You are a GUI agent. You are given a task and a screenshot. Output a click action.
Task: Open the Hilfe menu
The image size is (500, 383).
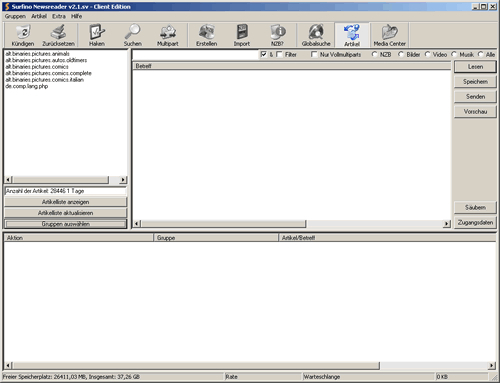pyautogui.click(x=76, y=16)
